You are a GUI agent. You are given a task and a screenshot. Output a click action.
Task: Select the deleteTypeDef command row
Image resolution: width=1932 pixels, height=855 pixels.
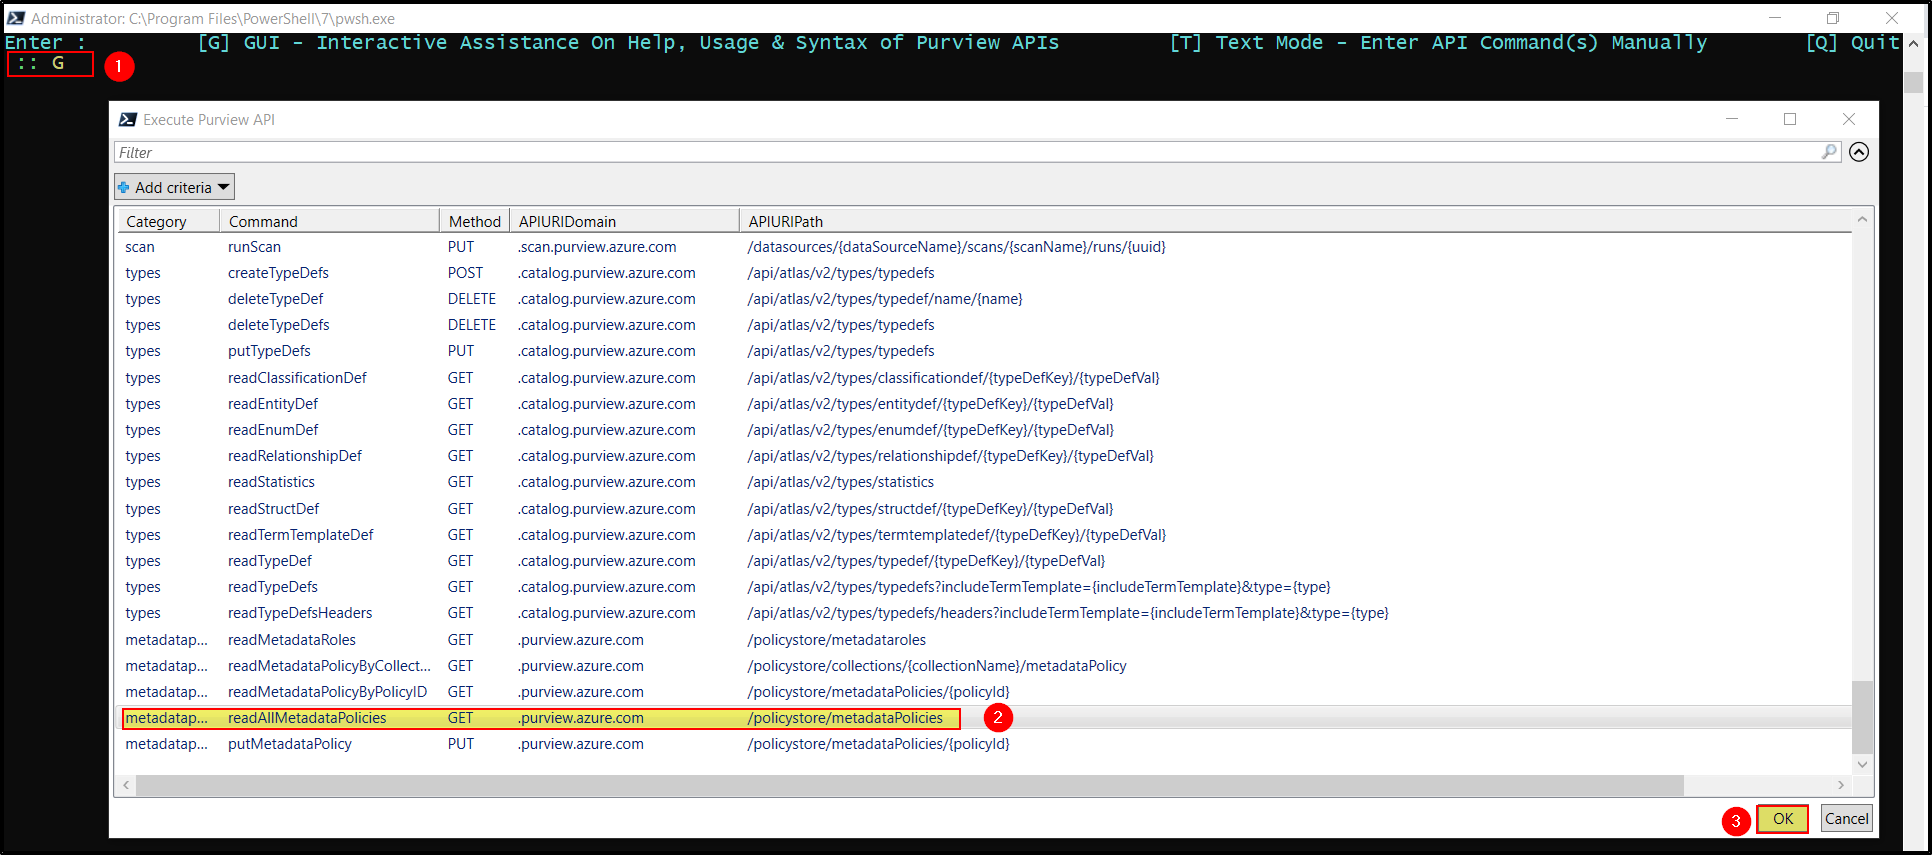985,299
